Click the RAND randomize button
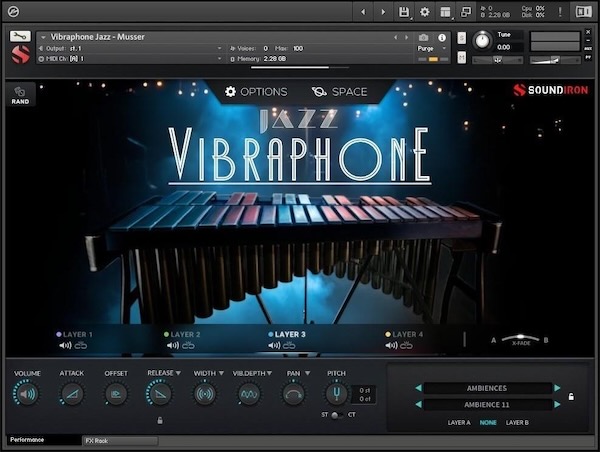 tap(20, 94)
